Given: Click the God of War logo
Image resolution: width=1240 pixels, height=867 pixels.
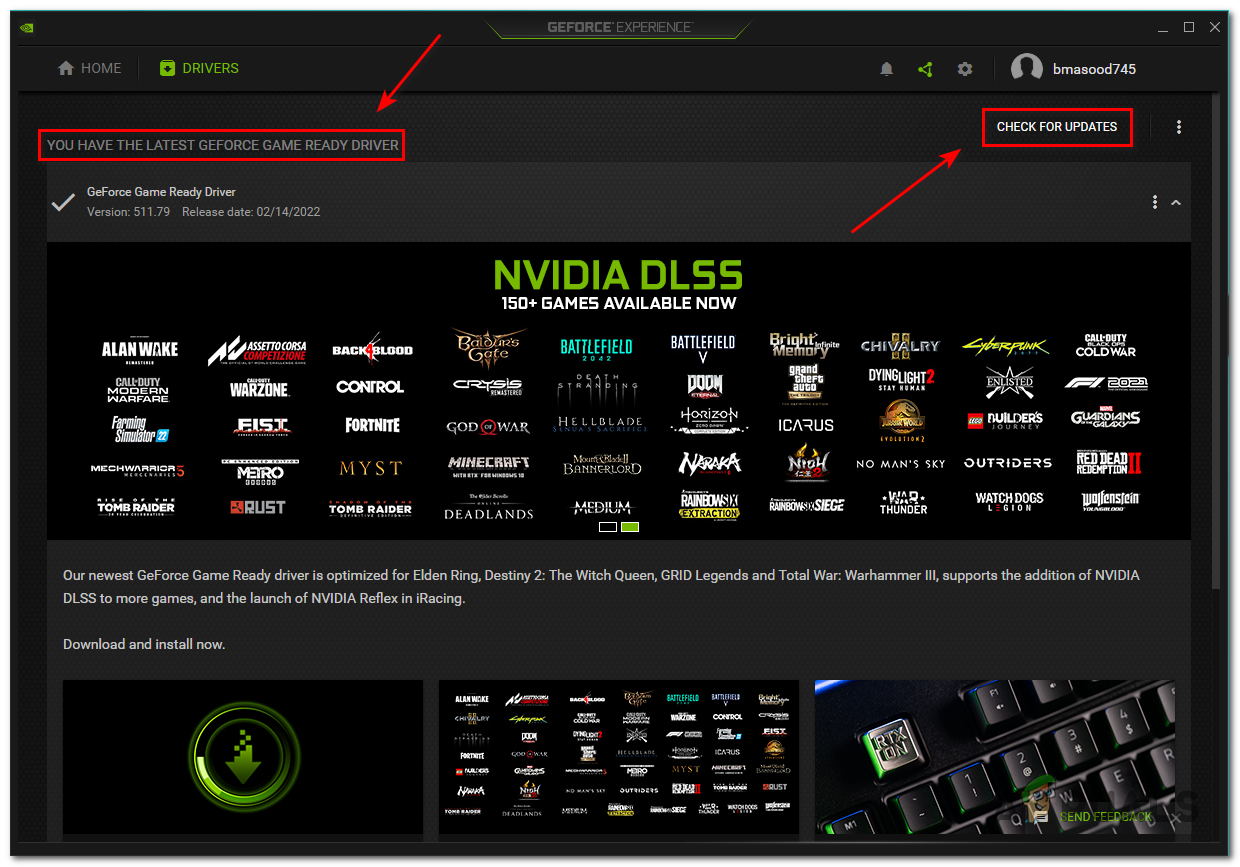Looking at the screenshot, I should pos(488,427).
